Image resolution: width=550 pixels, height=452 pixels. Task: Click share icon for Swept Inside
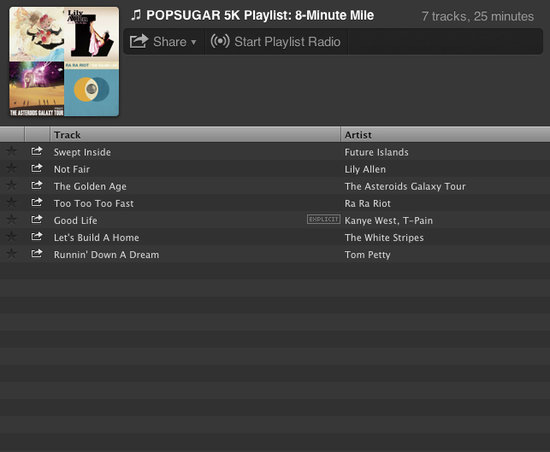[x=37, y=151]
